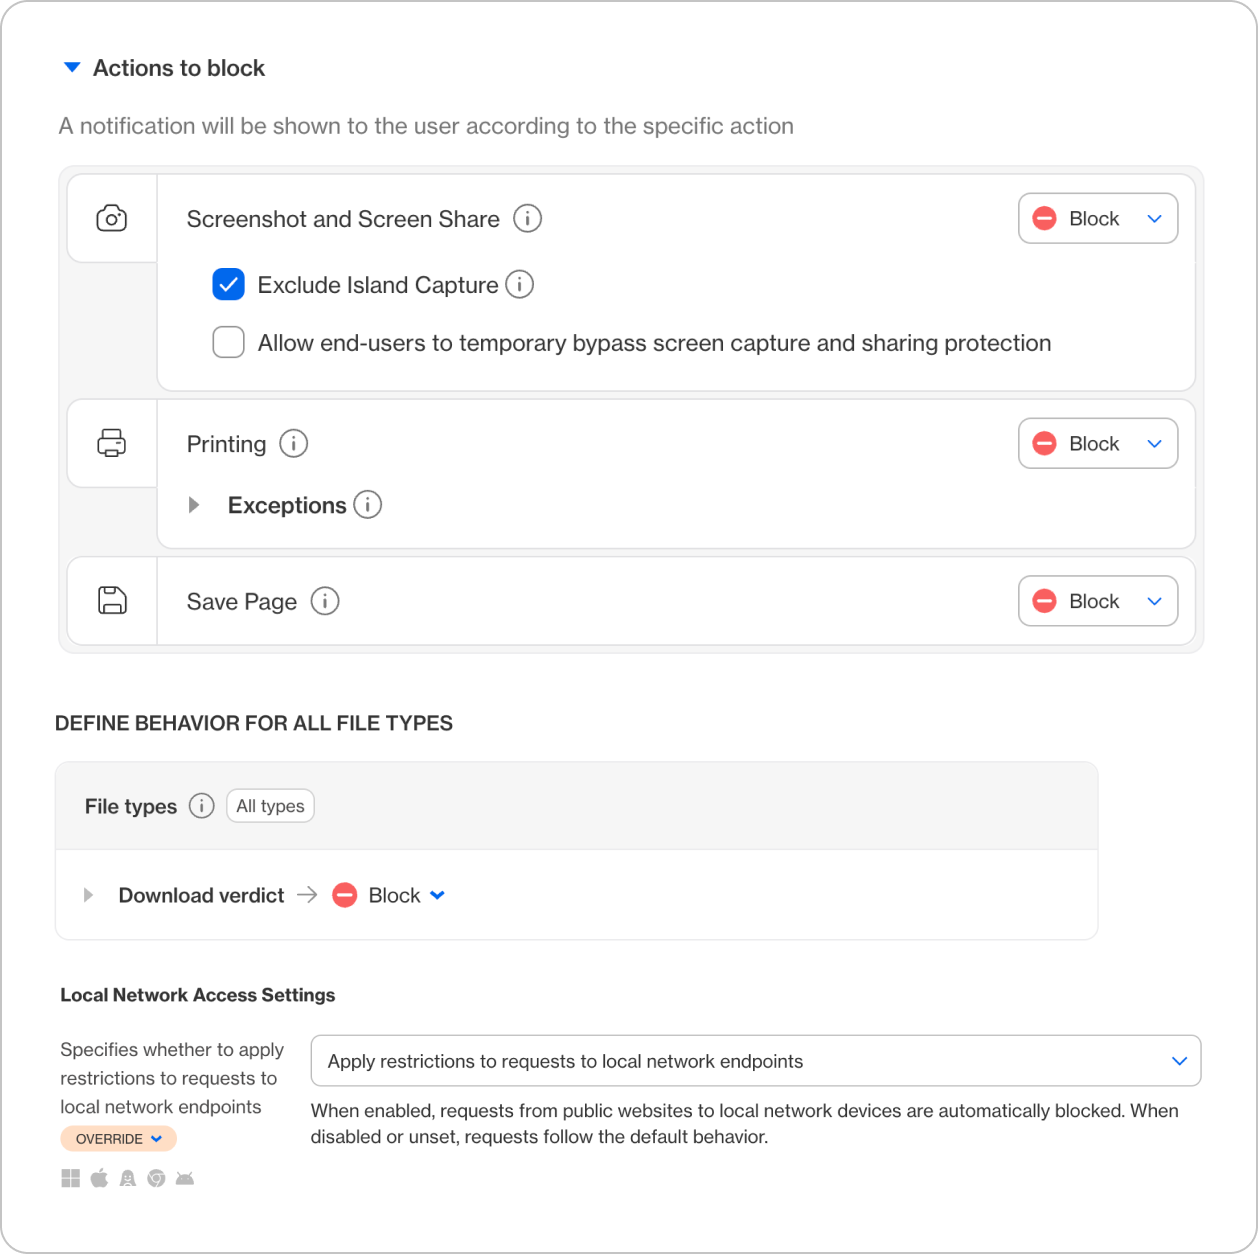
Task: Click the camera icon beside Screenshot and Screen Share
Action: pyautogui.click(x=111, y=218)
